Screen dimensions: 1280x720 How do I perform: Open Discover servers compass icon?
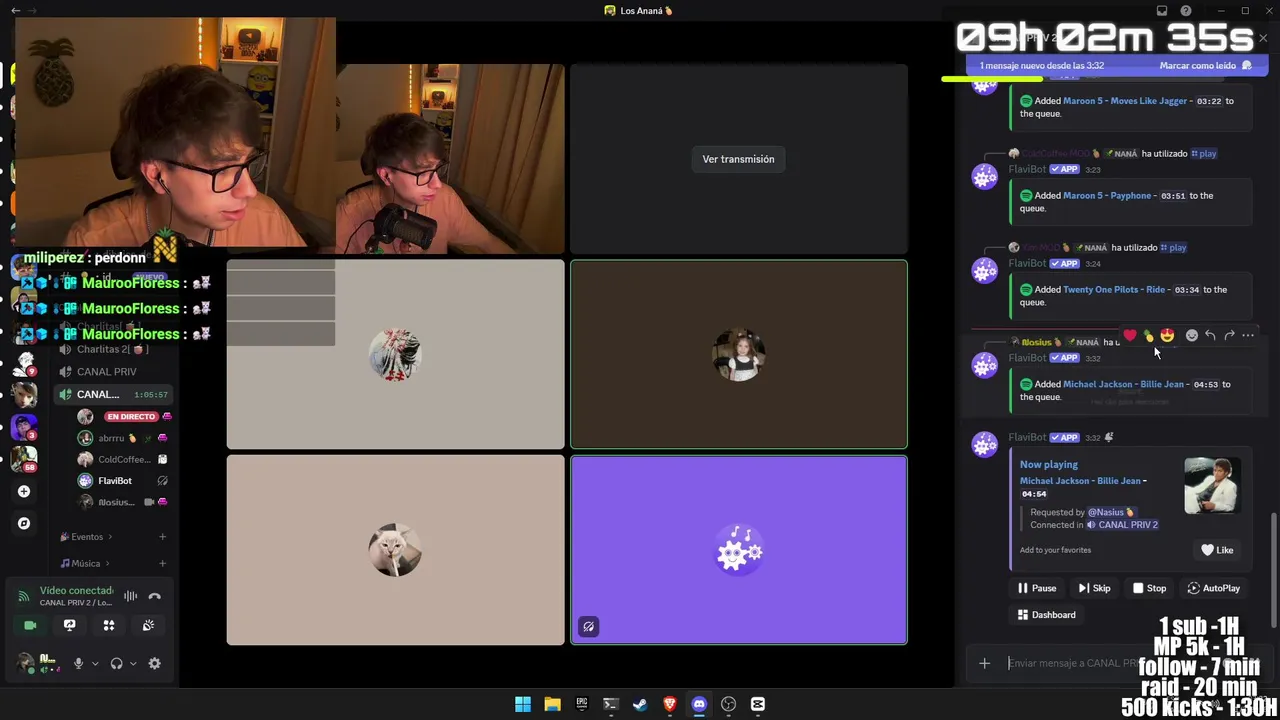point(24,523)
